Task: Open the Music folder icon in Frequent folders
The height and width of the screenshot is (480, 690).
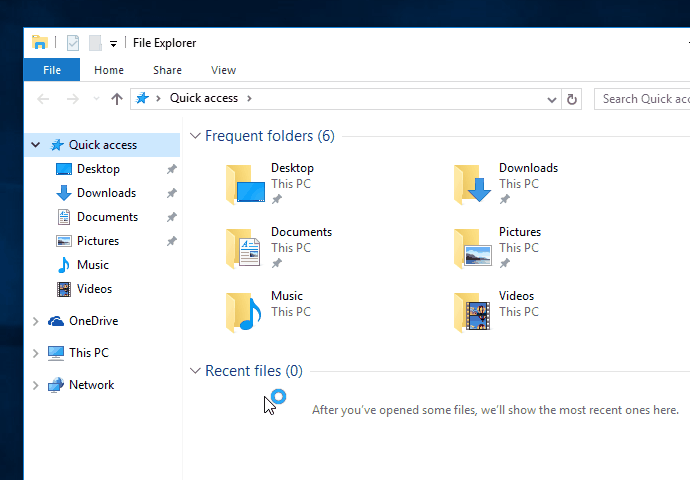Action: pos(244,312)
